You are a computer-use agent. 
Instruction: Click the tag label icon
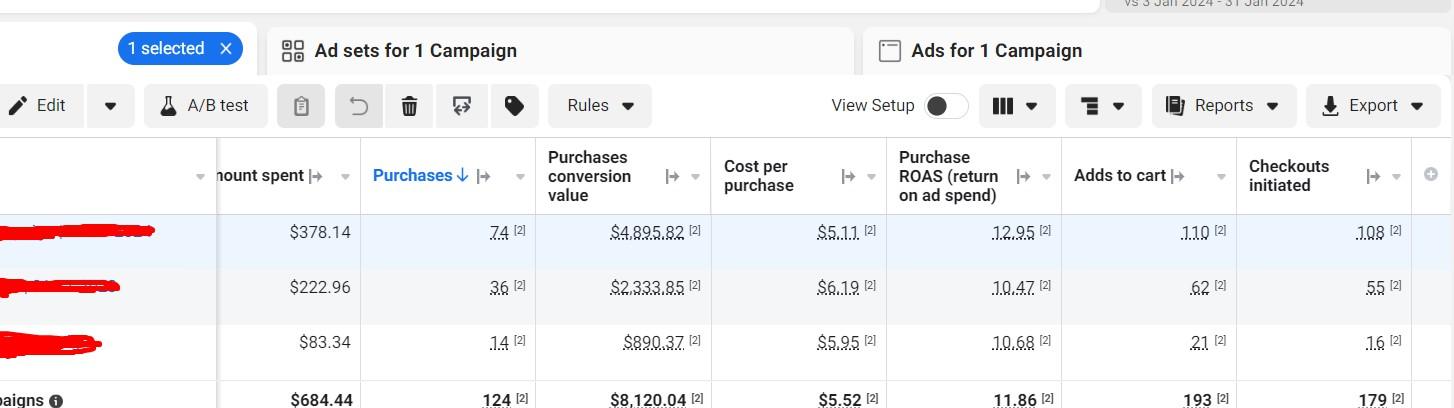[515, 106]
